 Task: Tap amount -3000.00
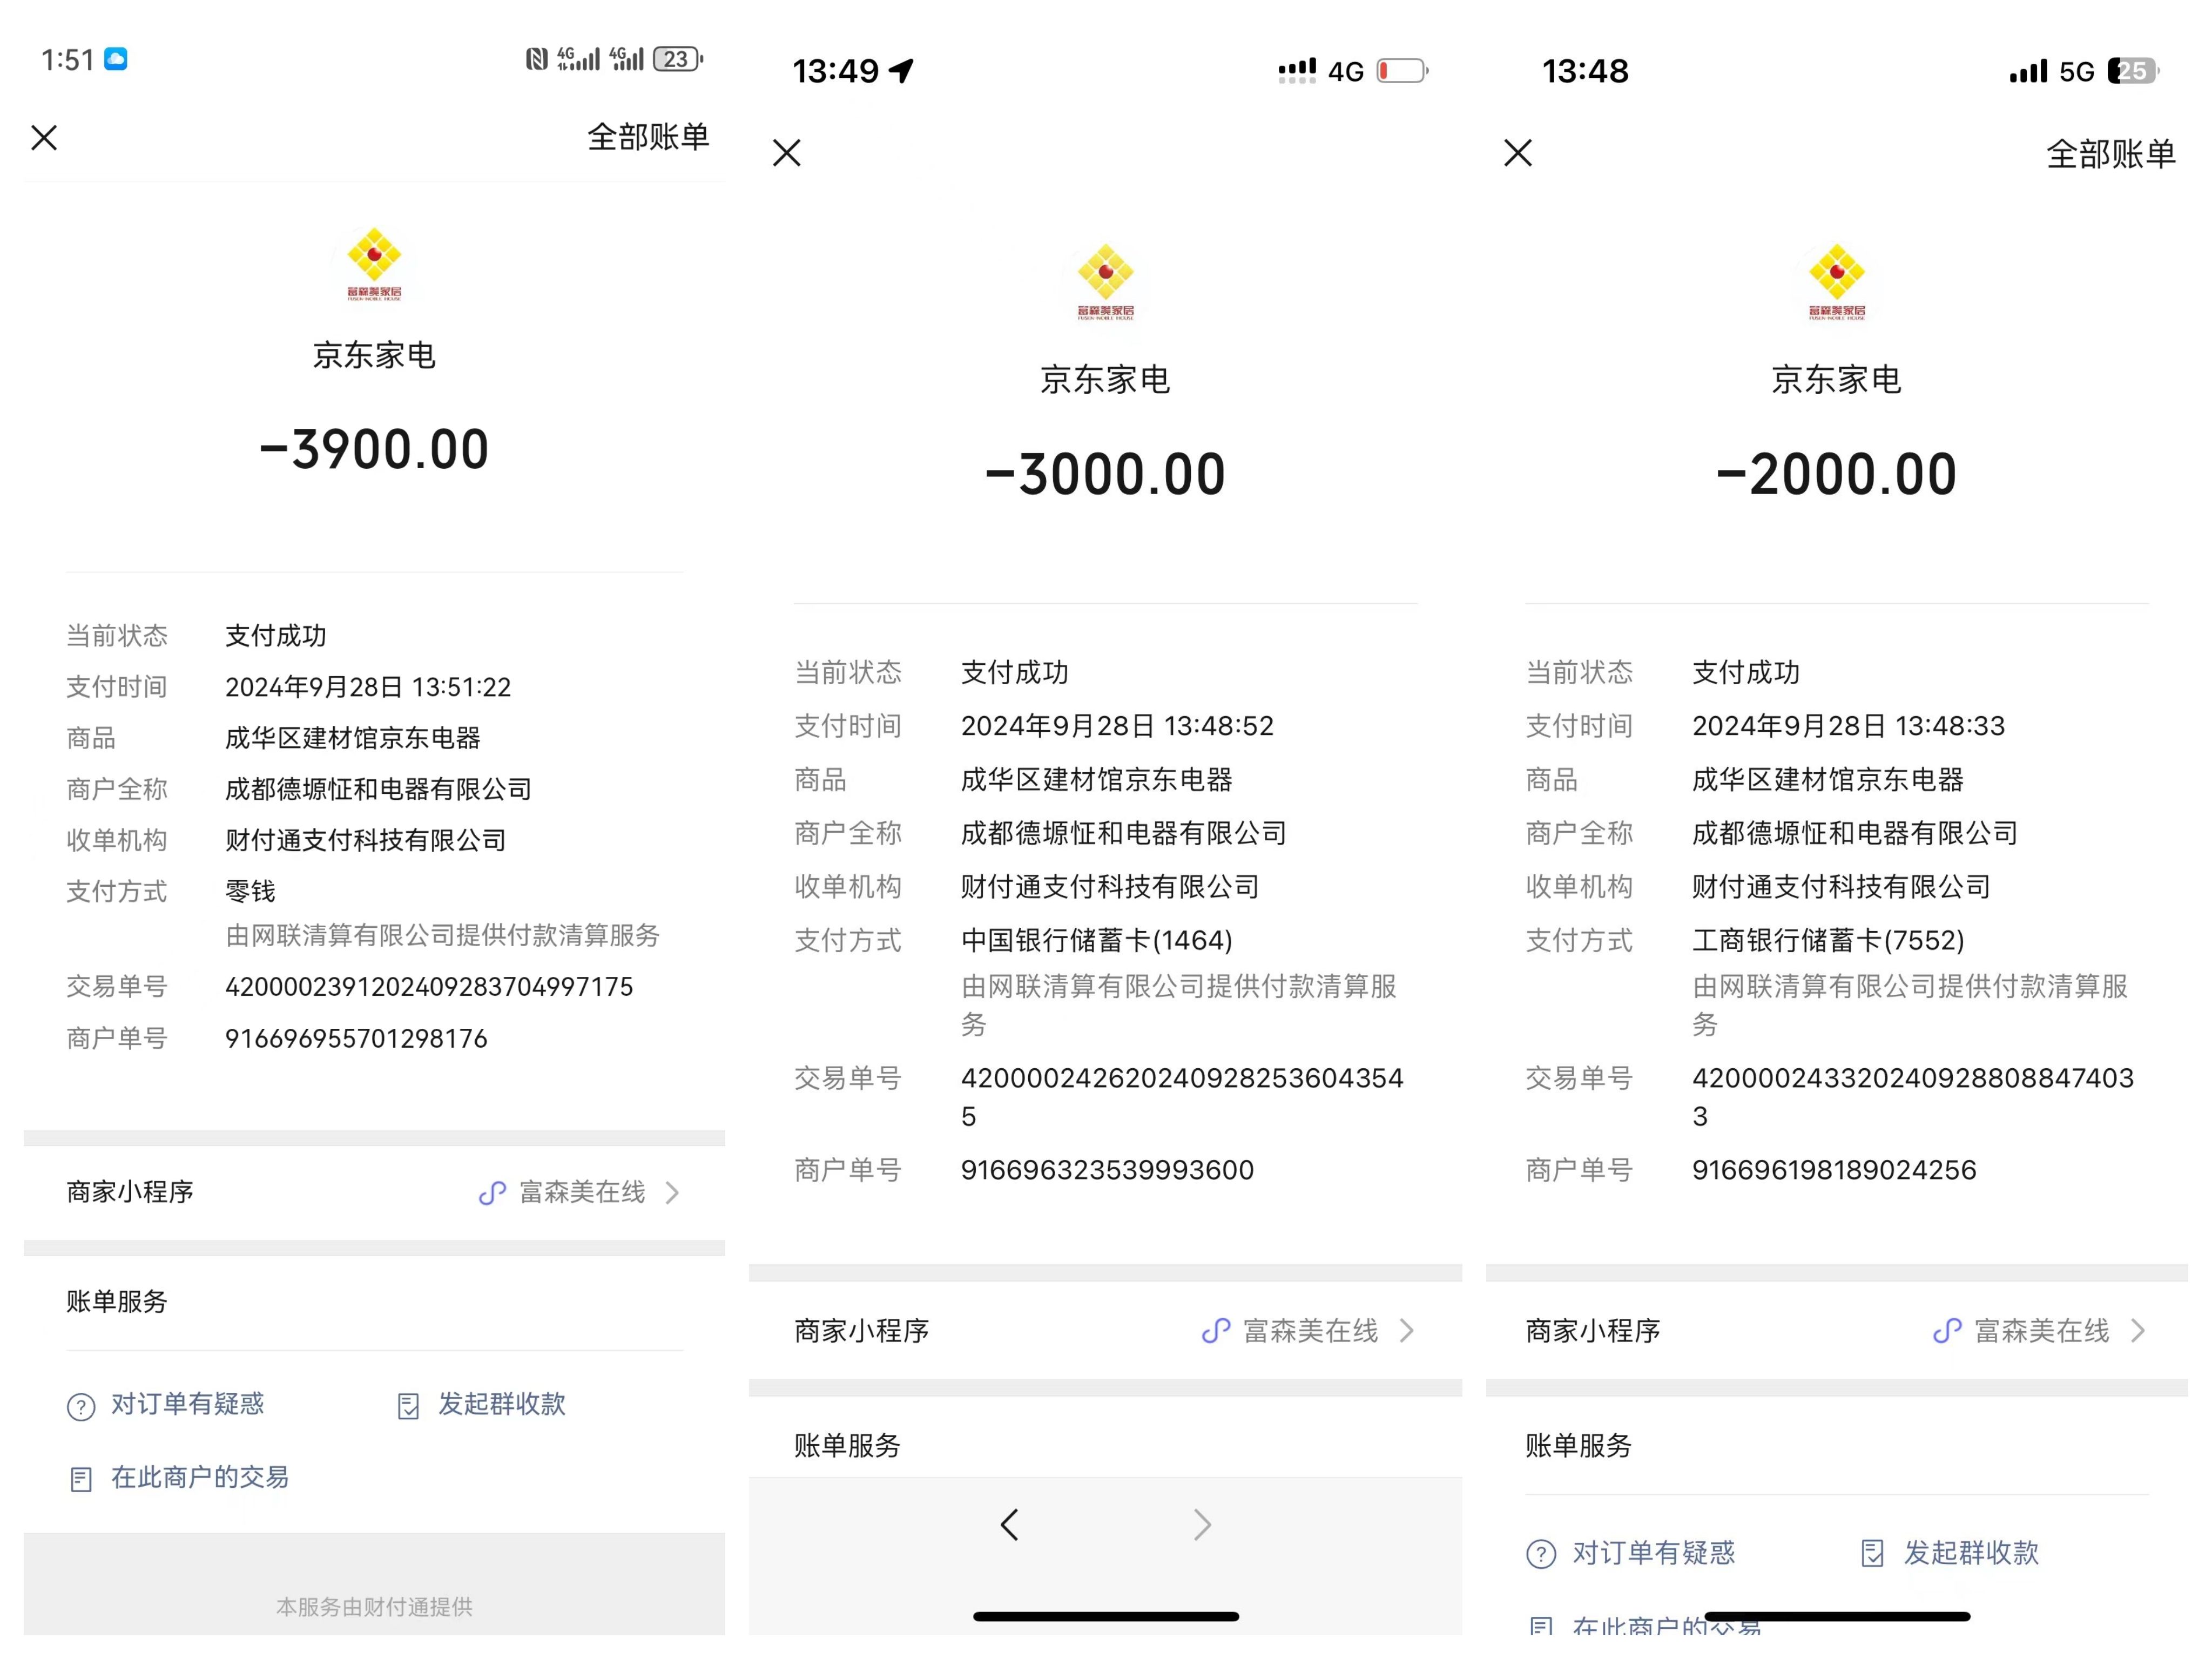tap(1105, 474)
